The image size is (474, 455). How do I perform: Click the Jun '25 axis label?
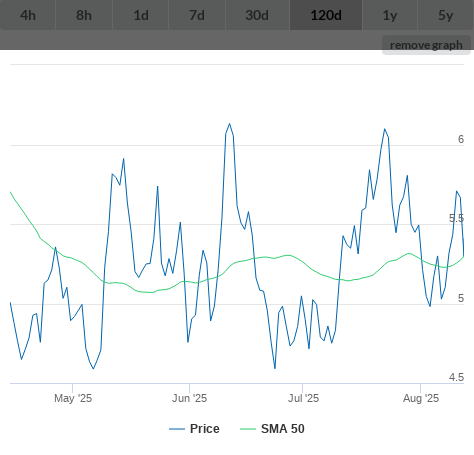[x=189, y=398]
